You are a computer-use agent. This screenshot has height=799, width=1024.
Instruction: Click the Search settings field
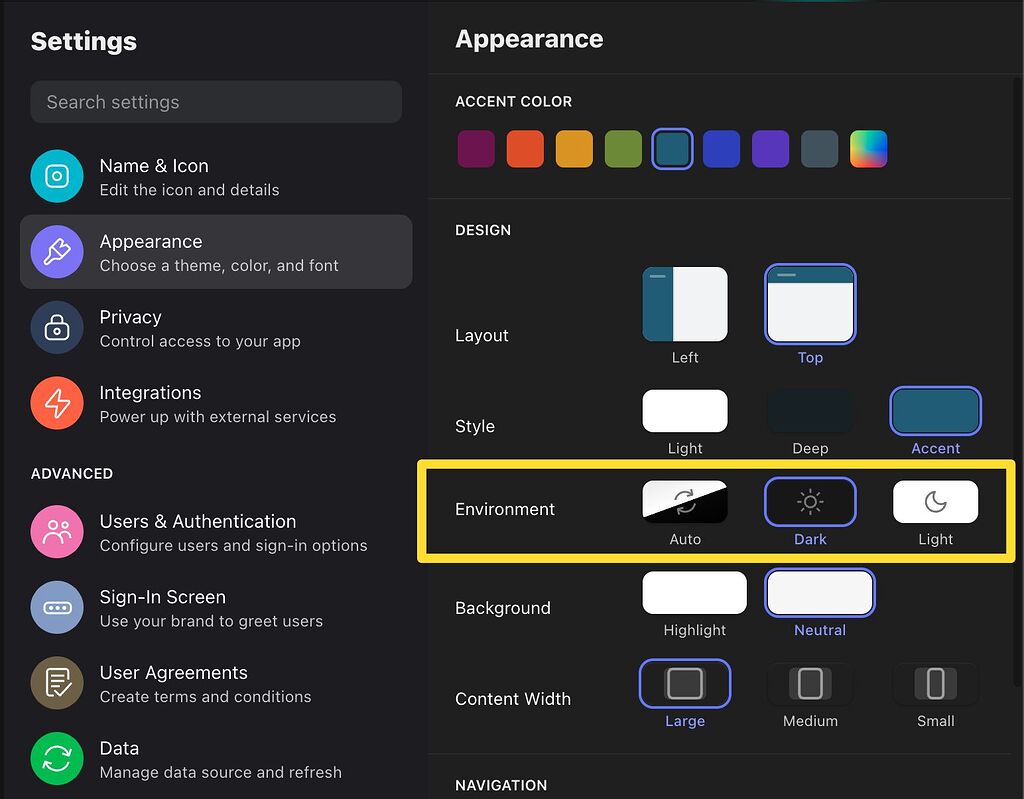[216, 101]
